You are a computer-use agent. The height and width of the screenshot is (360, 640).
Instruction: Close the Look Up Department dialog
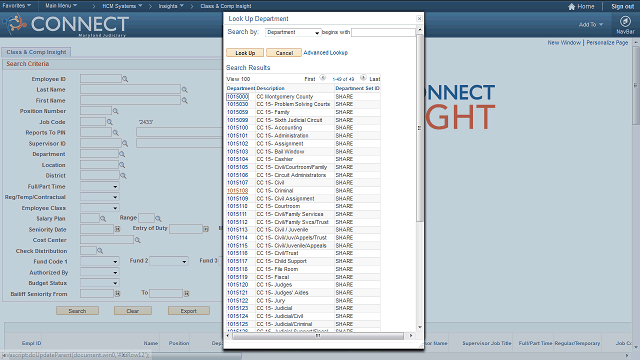(x=419, y=19)
